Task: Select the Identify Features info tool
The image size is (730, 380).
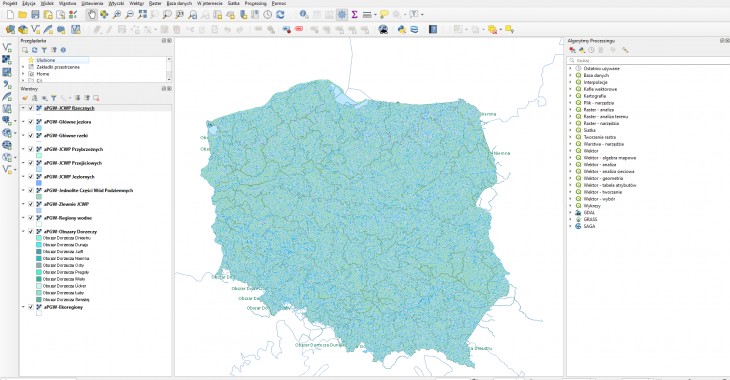Action: click(x=304, y=15)
